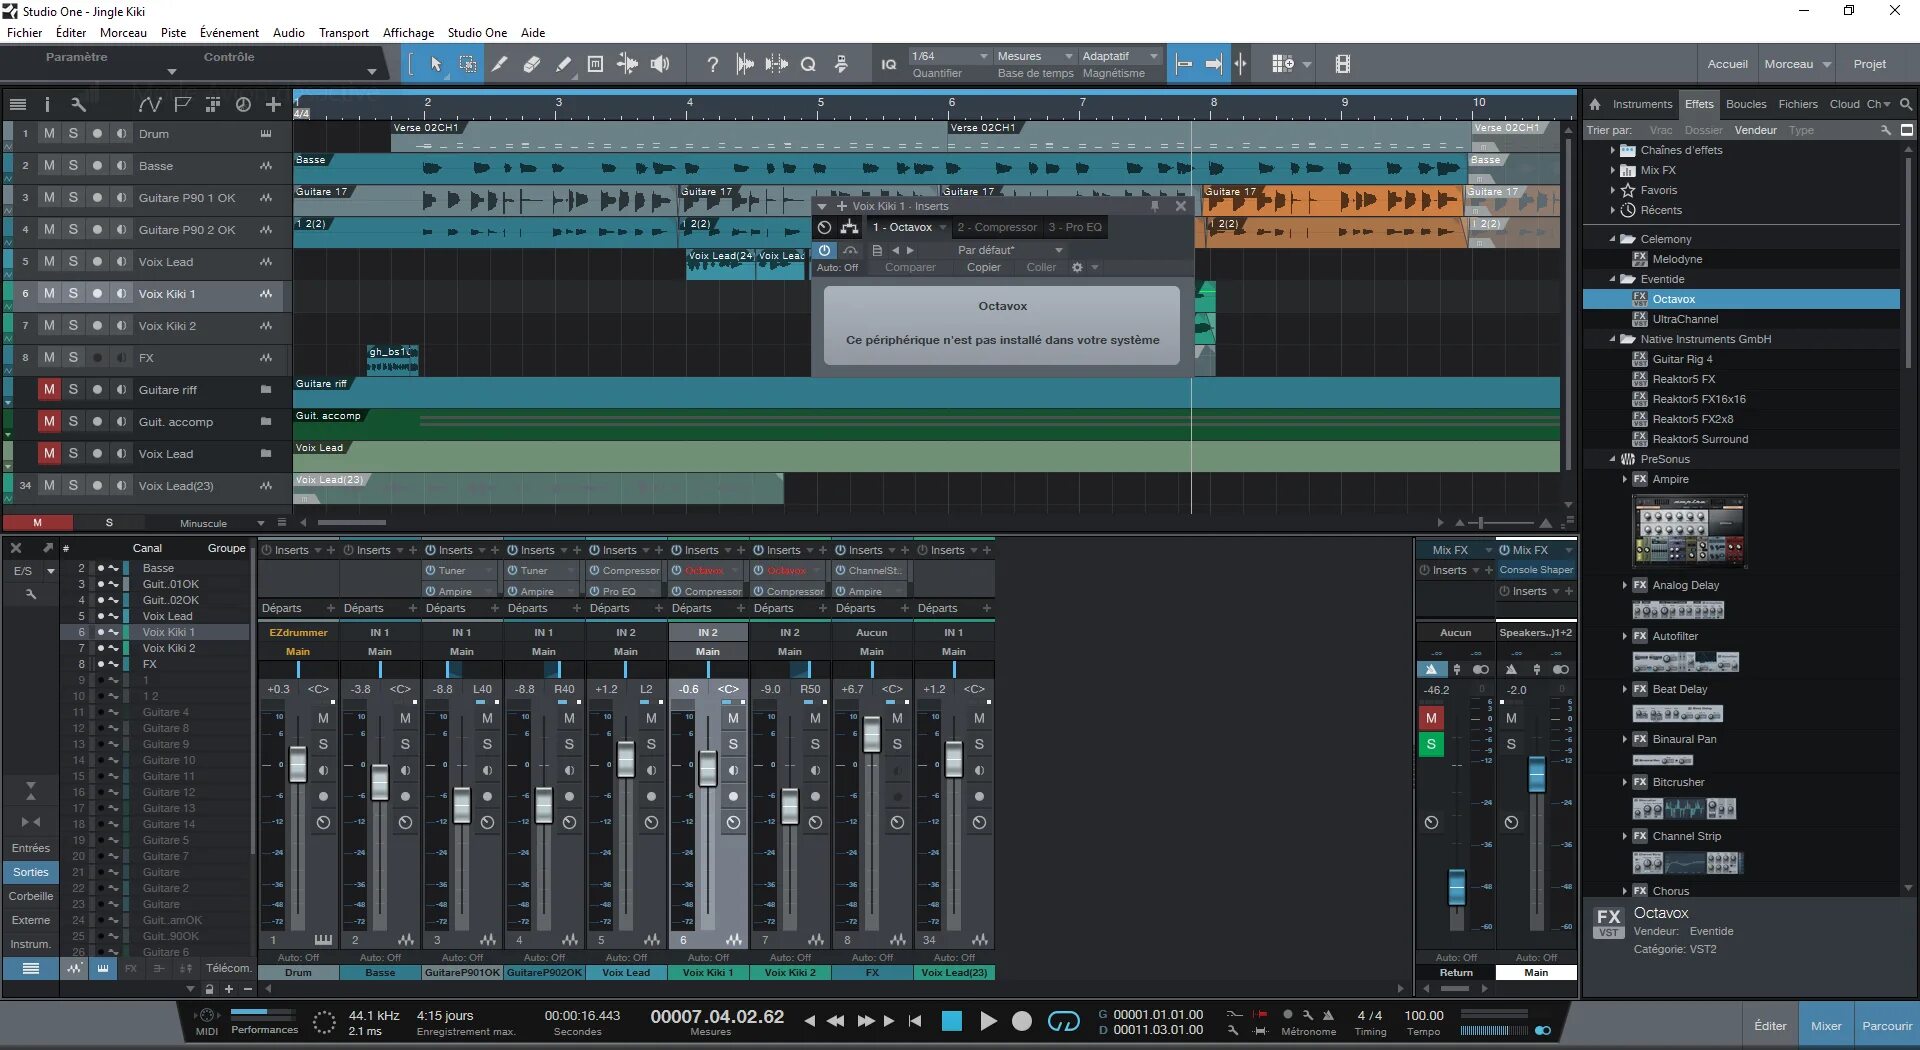Expand the Analog Delay effect entry

click(x=1624, y=585)
